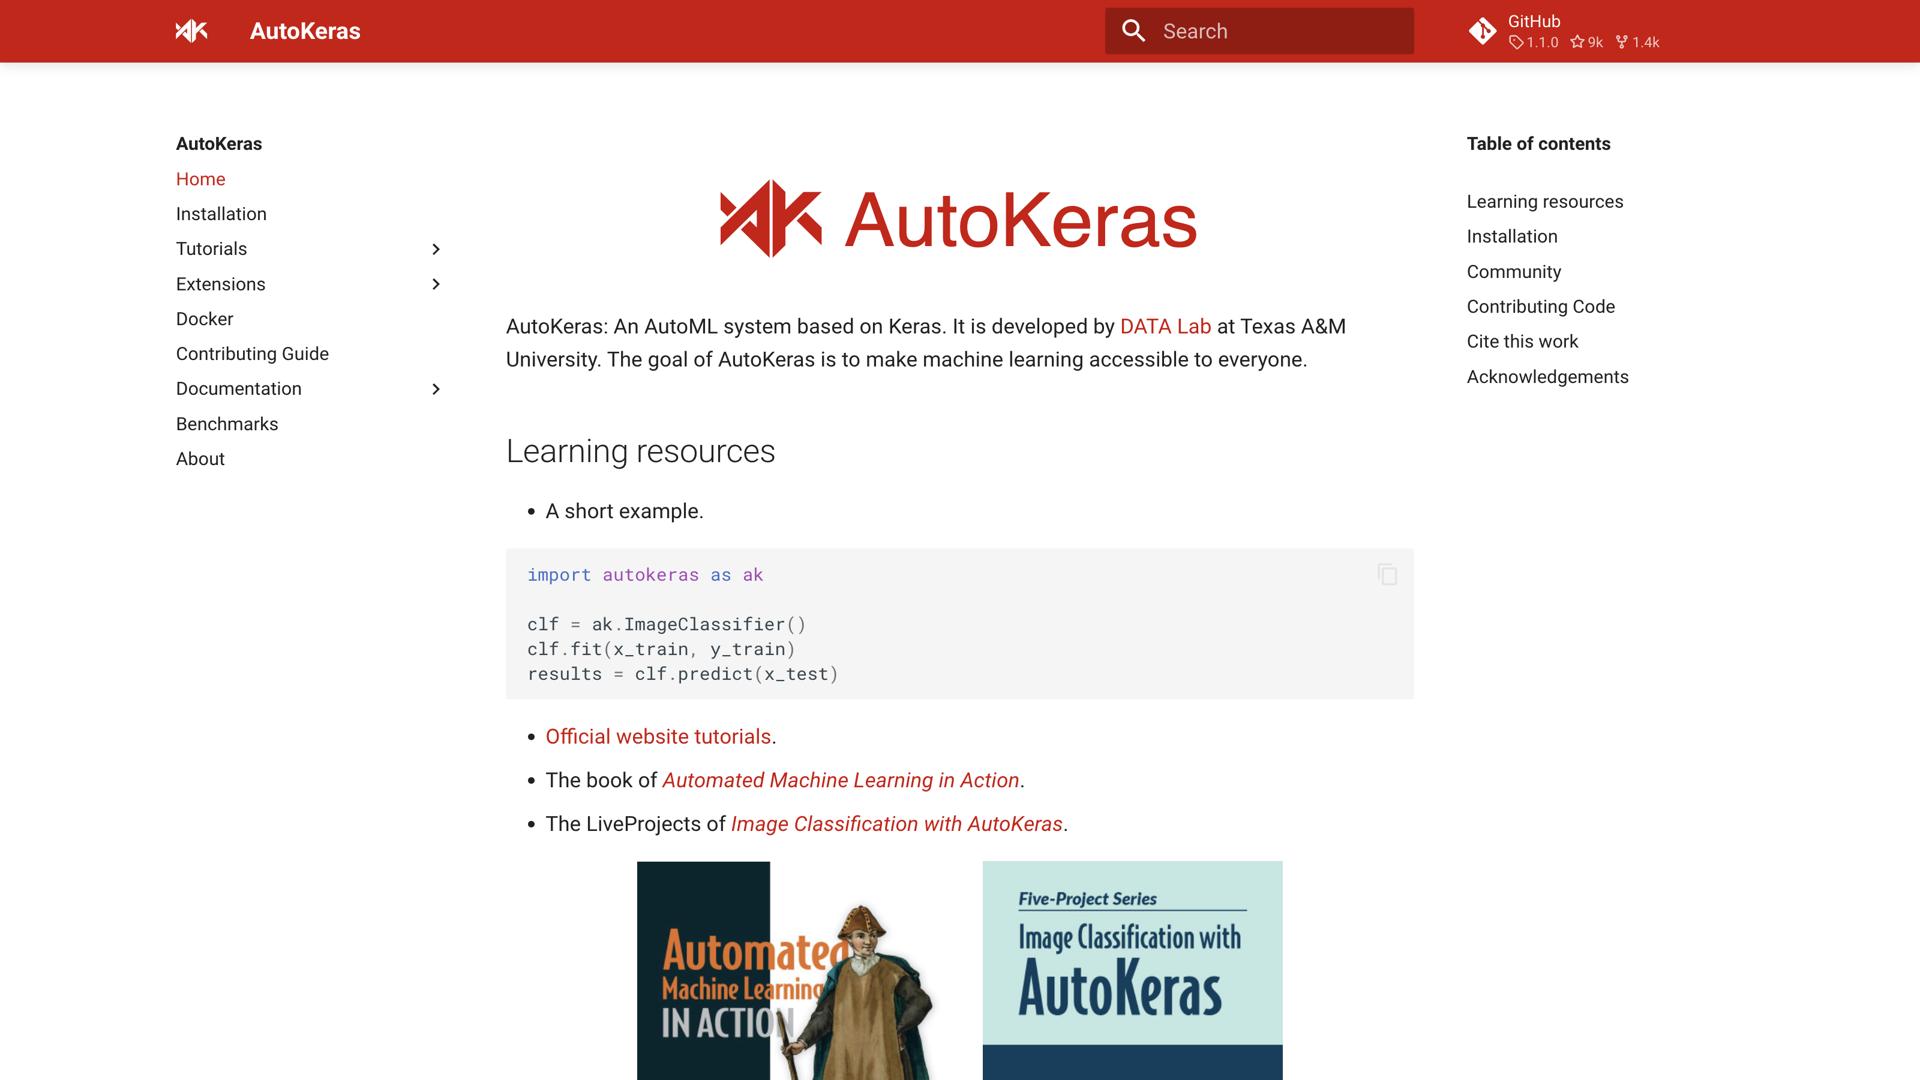Click the 9k stars icon

click(1577, 42)
